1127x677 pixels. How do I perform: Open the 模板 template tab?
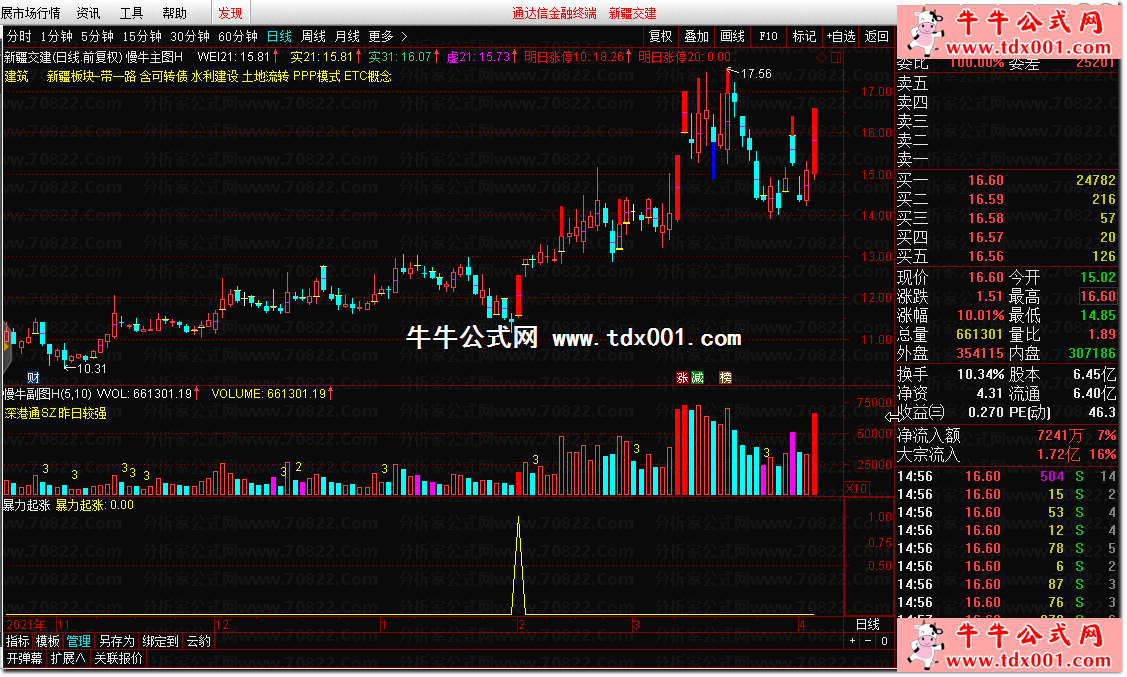click(48, 641)
